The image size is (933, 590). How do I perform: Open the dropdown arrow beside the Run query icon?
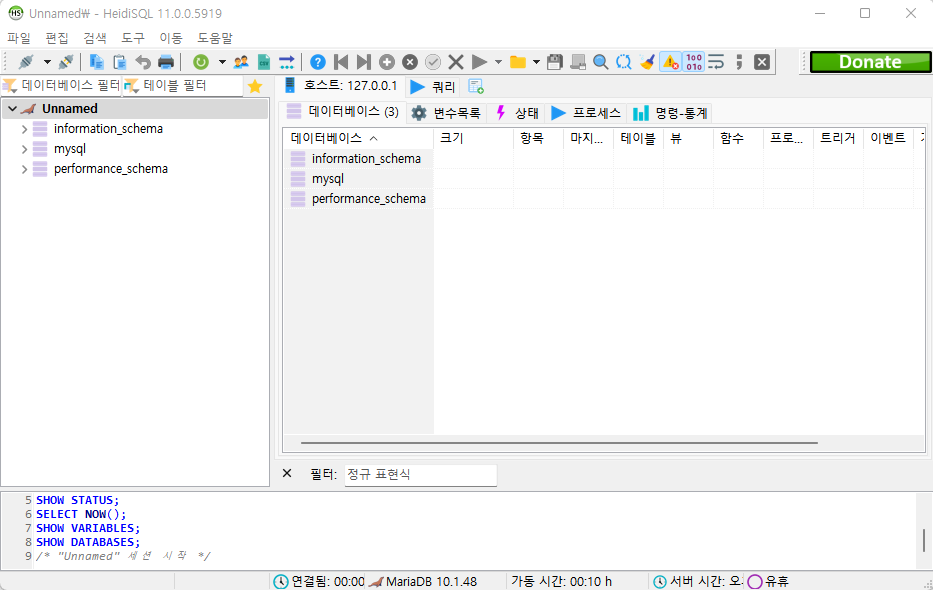(x=498, y=62)
